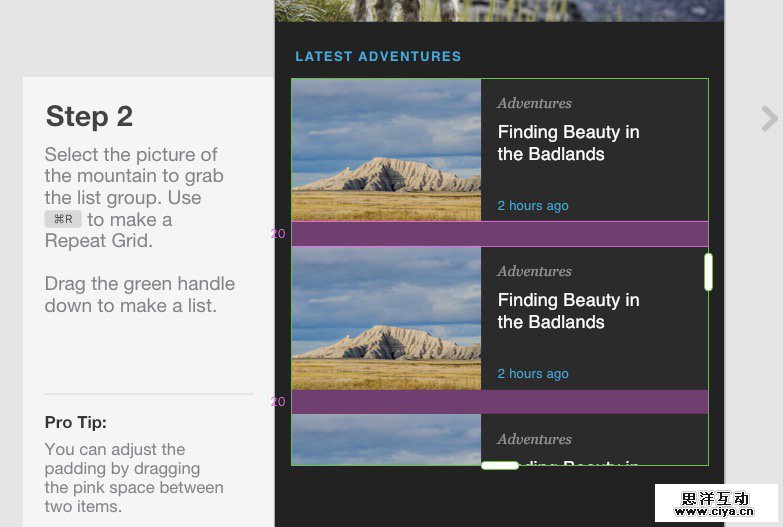Select the first pink padding bar
Screen dimensions: 783x527
click(x=499, y=234)
